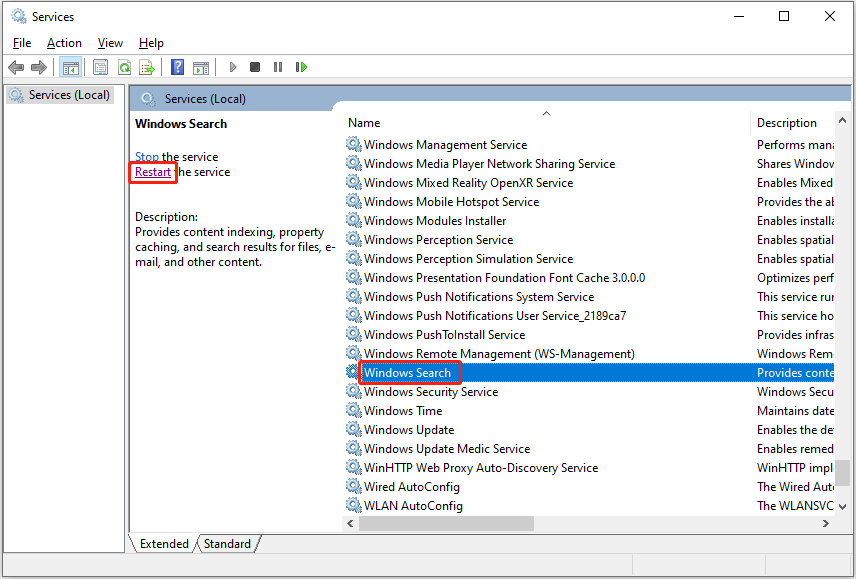The width and height of the screenshot is (856, 579).
Task: Open the Help toolbar icon
Action: (177, 67)
